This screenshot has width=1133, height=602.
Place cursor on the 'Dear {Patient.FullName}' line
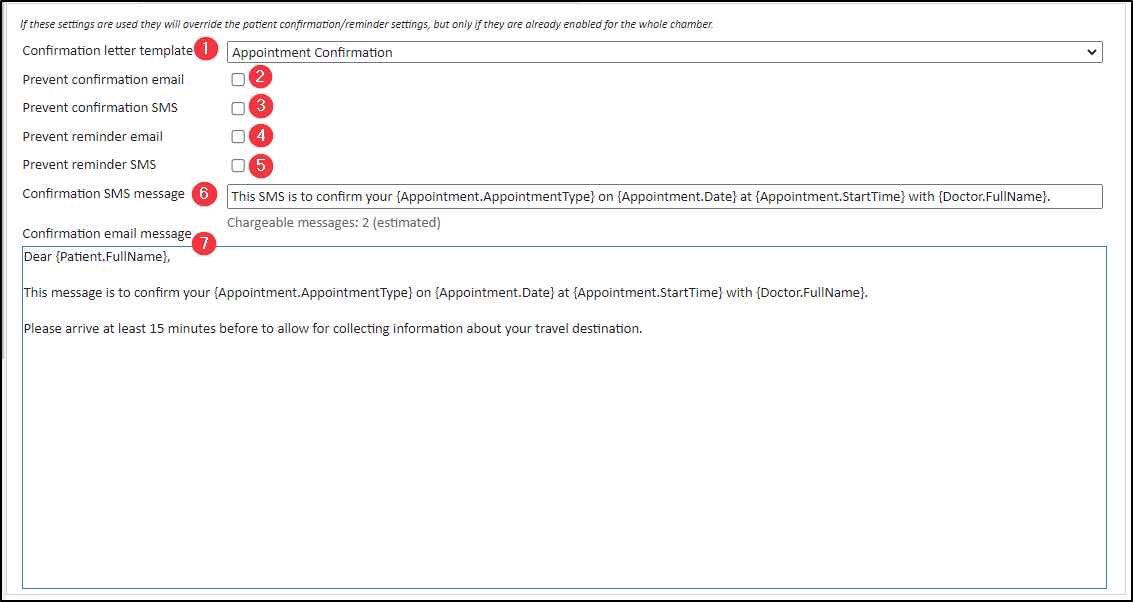point(97,257)
